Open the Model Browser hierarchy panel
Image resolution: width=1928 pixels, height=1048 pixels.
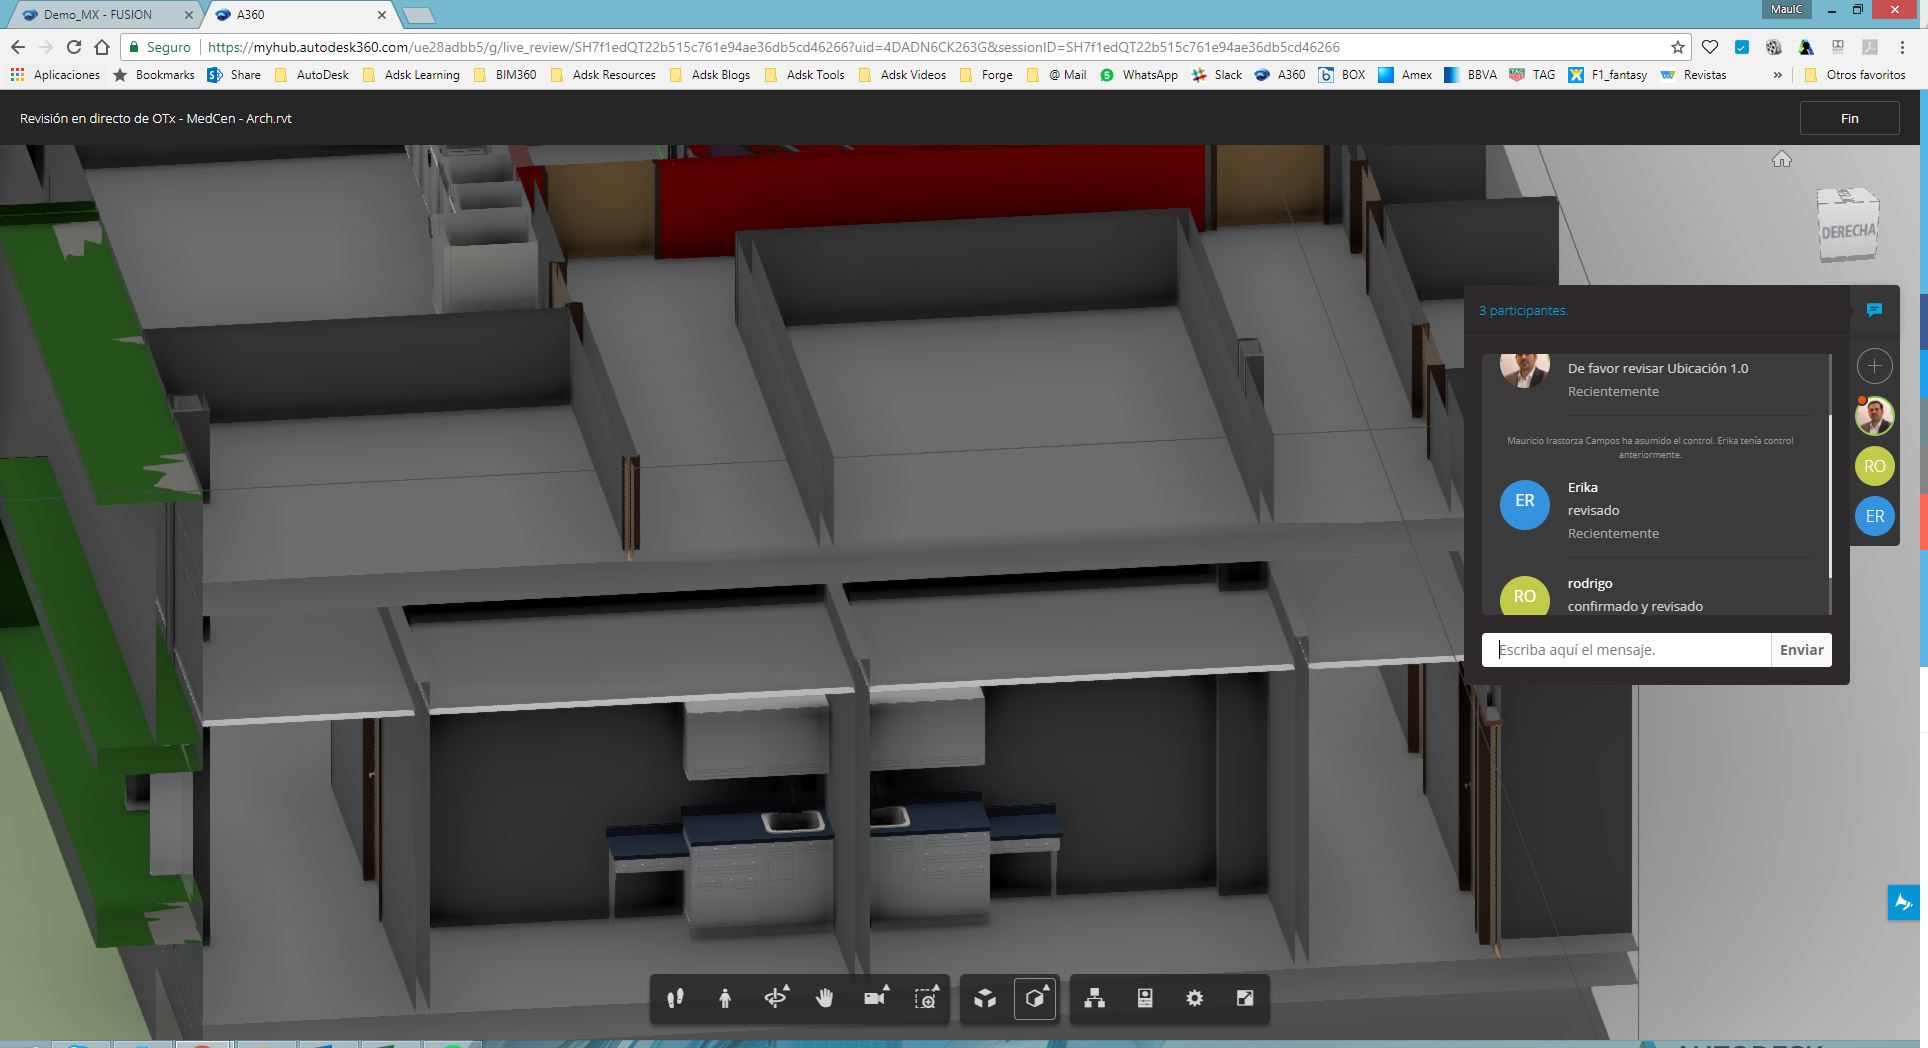1095,998
